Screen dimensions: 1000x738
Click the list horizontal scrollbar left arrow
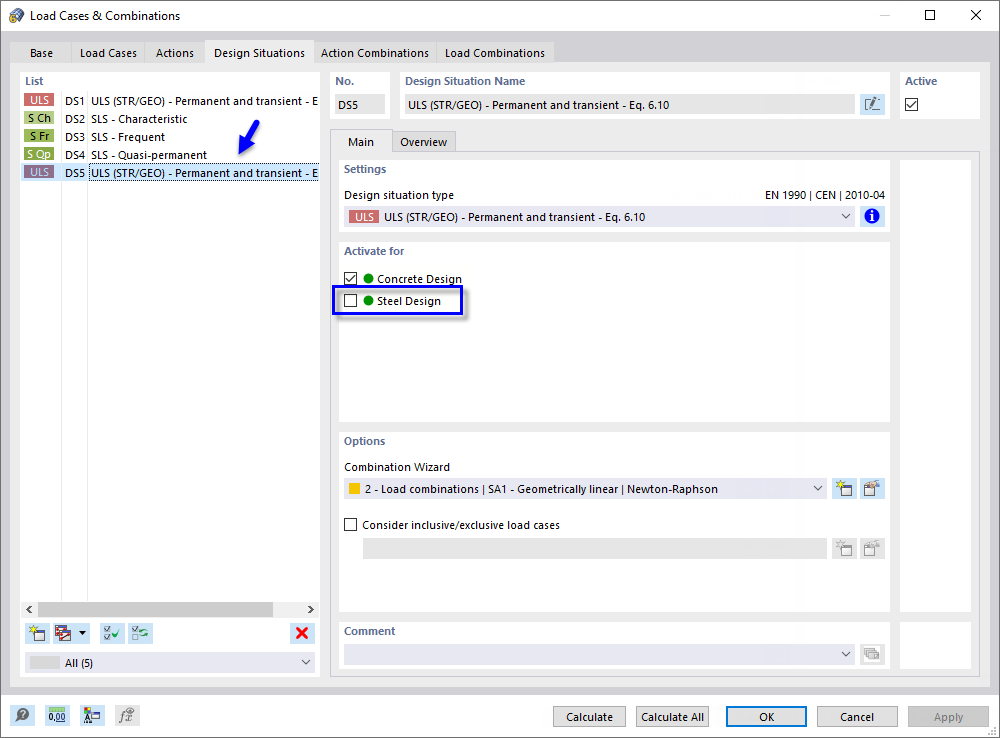click(29, 609)
